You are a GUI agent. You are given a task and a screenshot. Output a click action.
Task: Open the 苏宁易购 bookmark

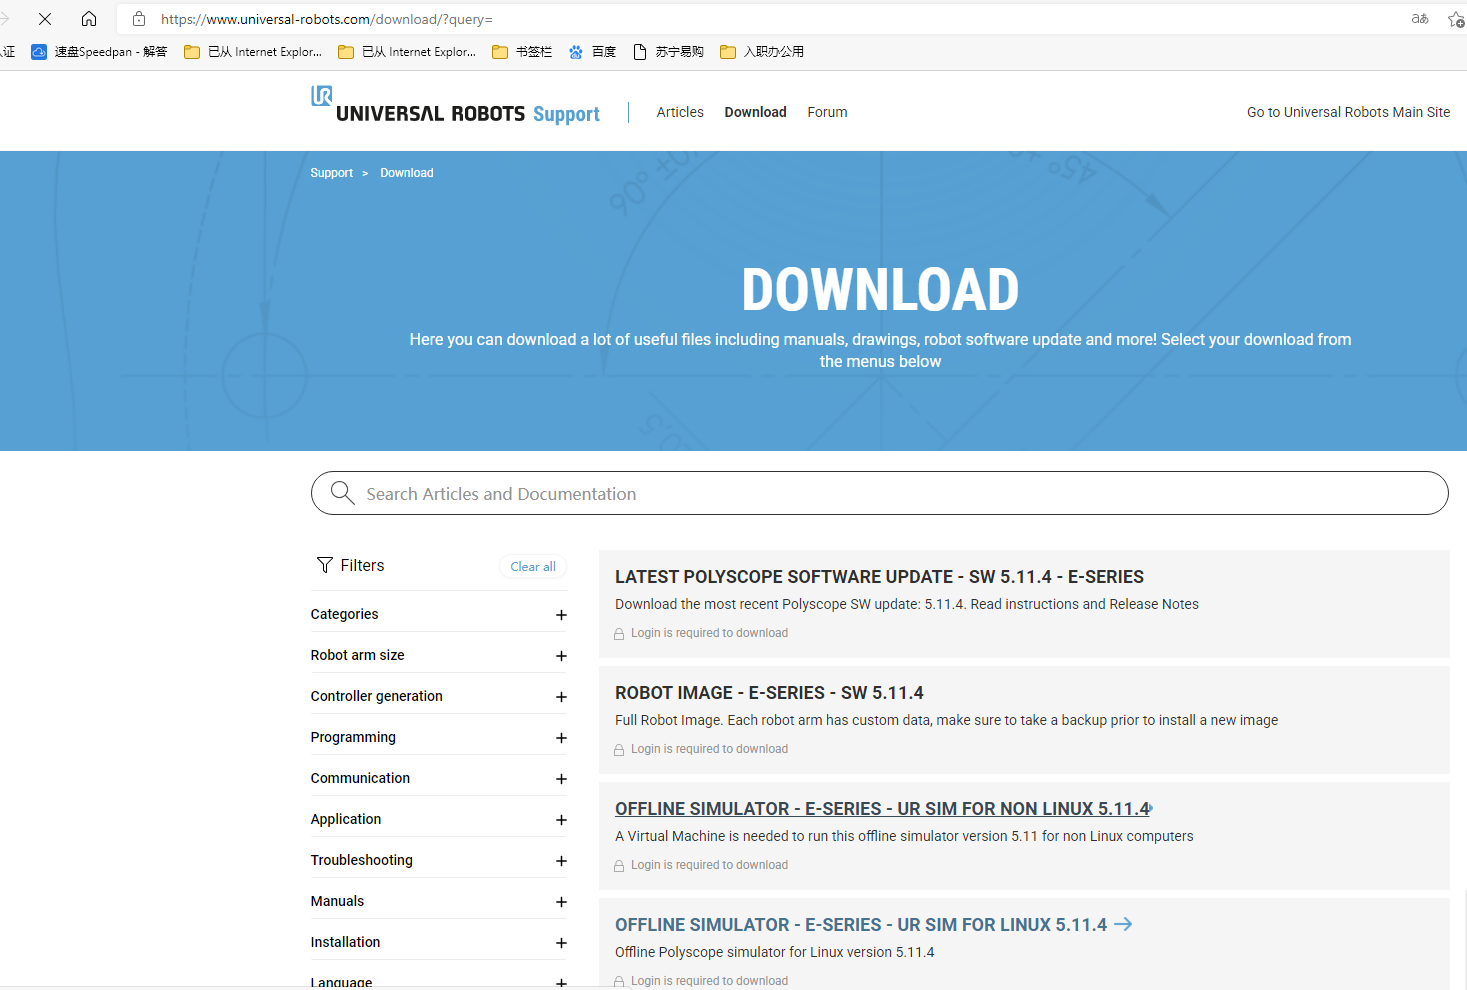(668, 52)
